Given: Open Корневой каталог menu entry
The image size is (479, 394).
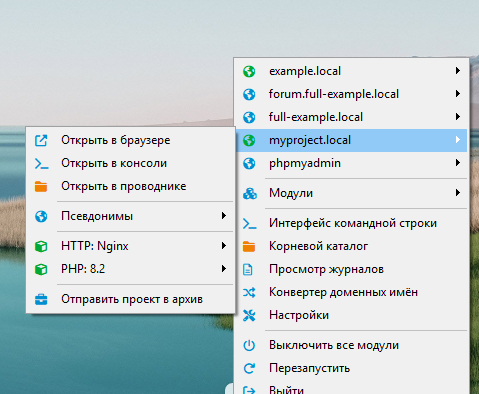Looking at the screenshot, I should tap(352, 246).
